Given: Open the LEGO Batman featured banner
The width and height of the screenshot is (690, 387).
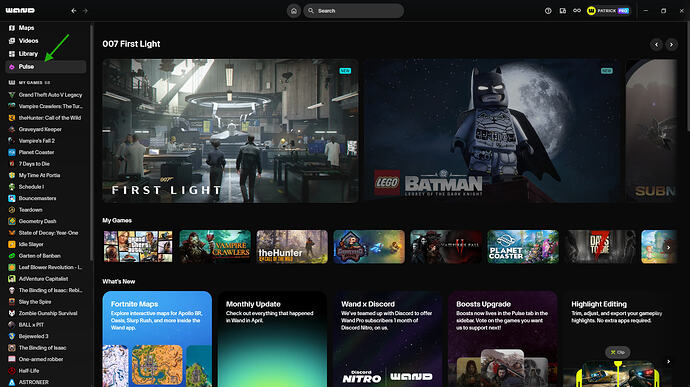Looking at the screenshot, I should 492,131.
